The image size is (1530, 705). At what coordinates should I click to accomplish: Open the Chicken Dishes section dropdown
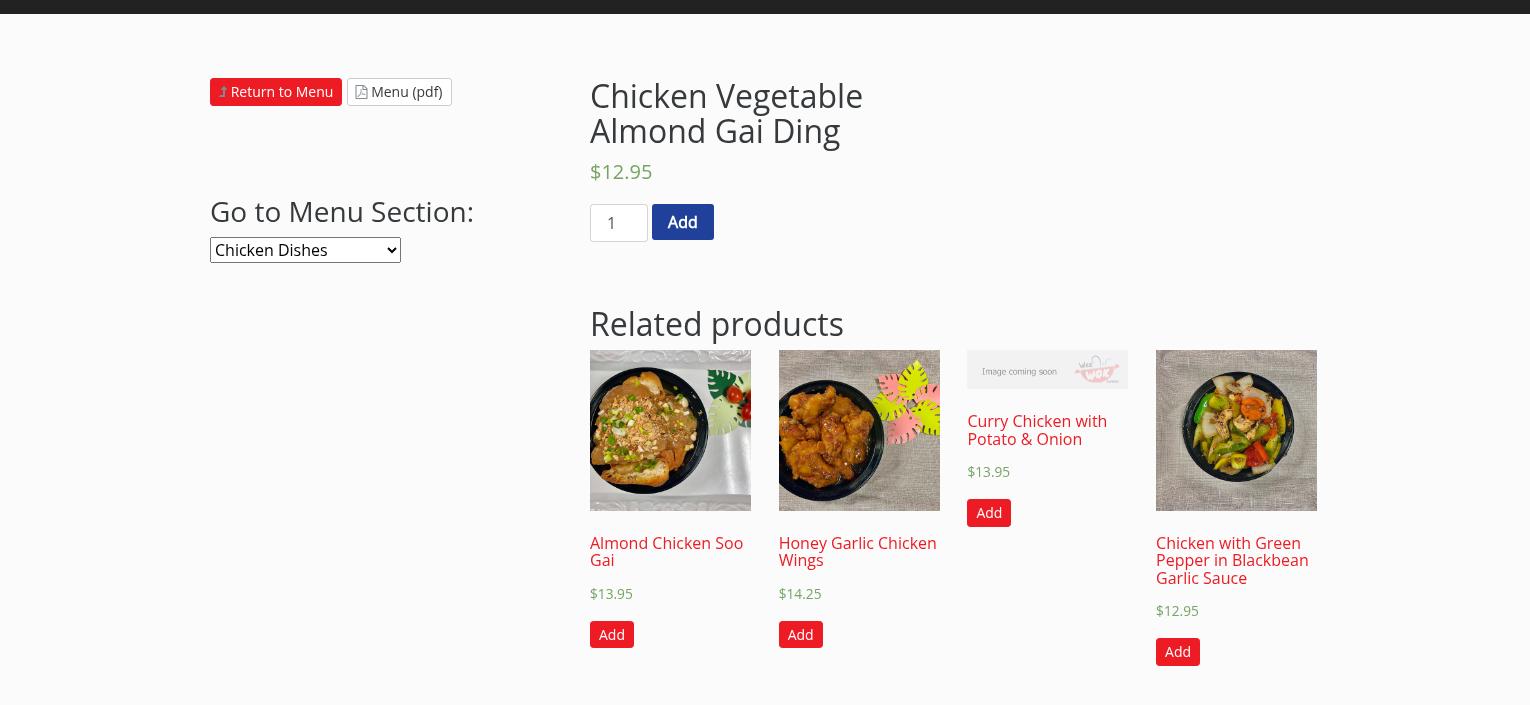[x=305, y=250]
